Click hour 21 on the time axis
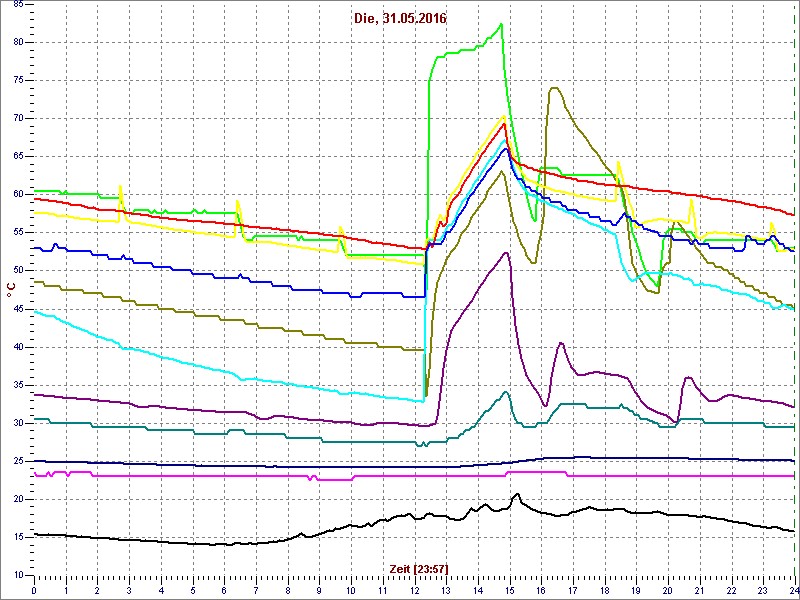Image resolution: width=800 pixels, height=600 pixels. coord(700,591)
